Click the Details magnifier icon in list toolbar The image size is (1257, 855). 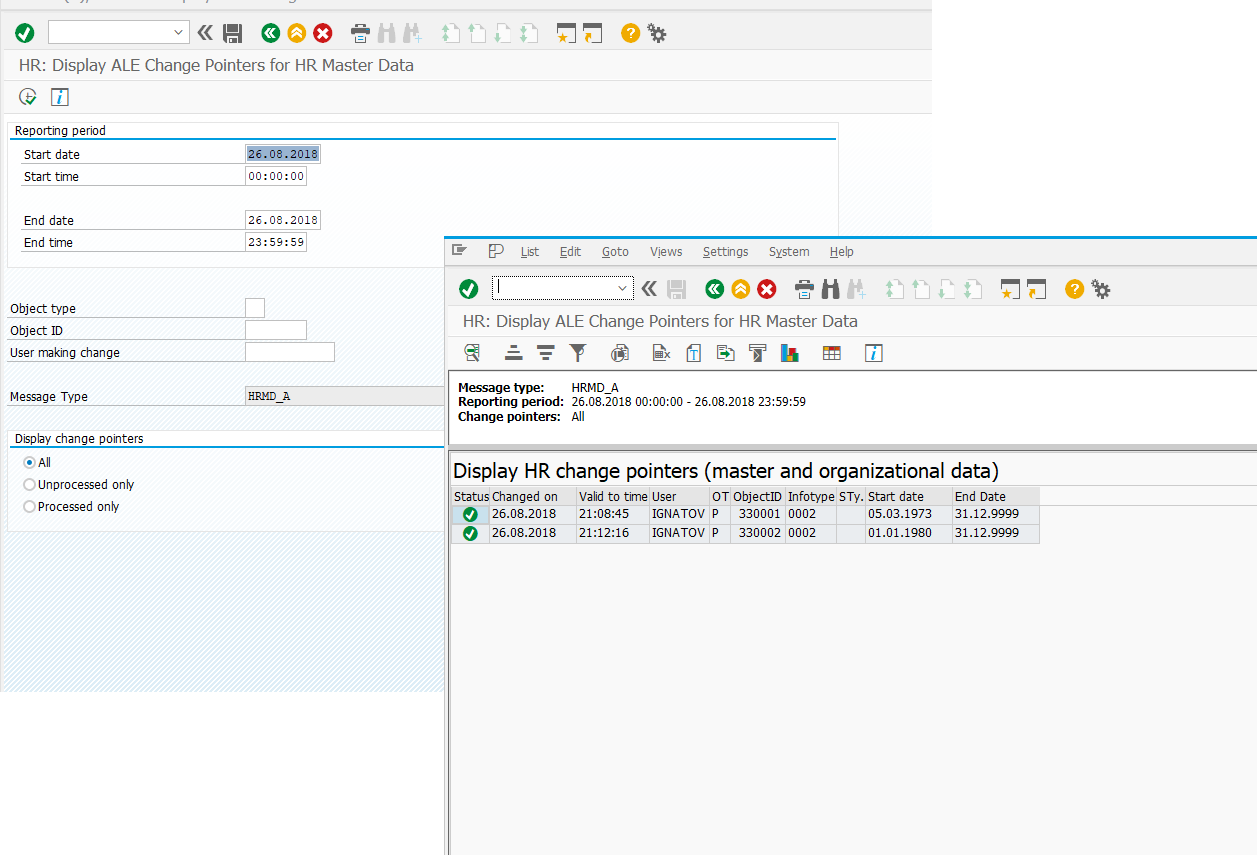(472, 353)
